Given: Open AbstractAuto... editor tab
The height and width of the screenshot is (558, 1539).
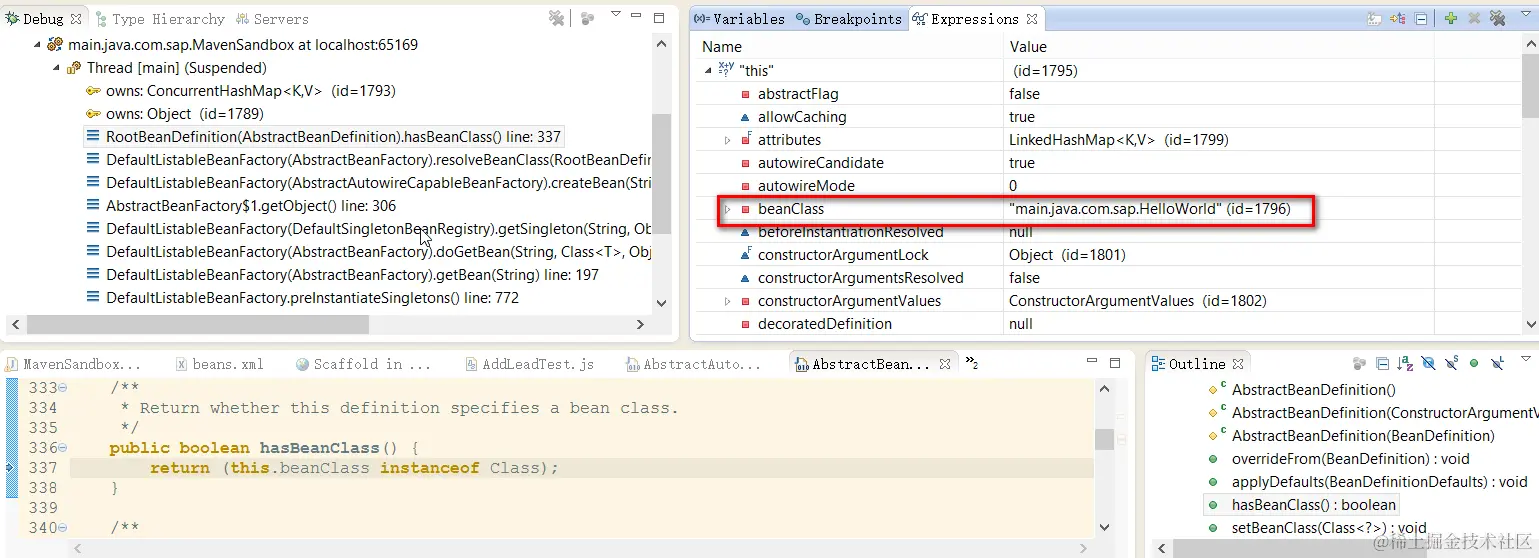Looking at the screenshot, I should 693,364.
